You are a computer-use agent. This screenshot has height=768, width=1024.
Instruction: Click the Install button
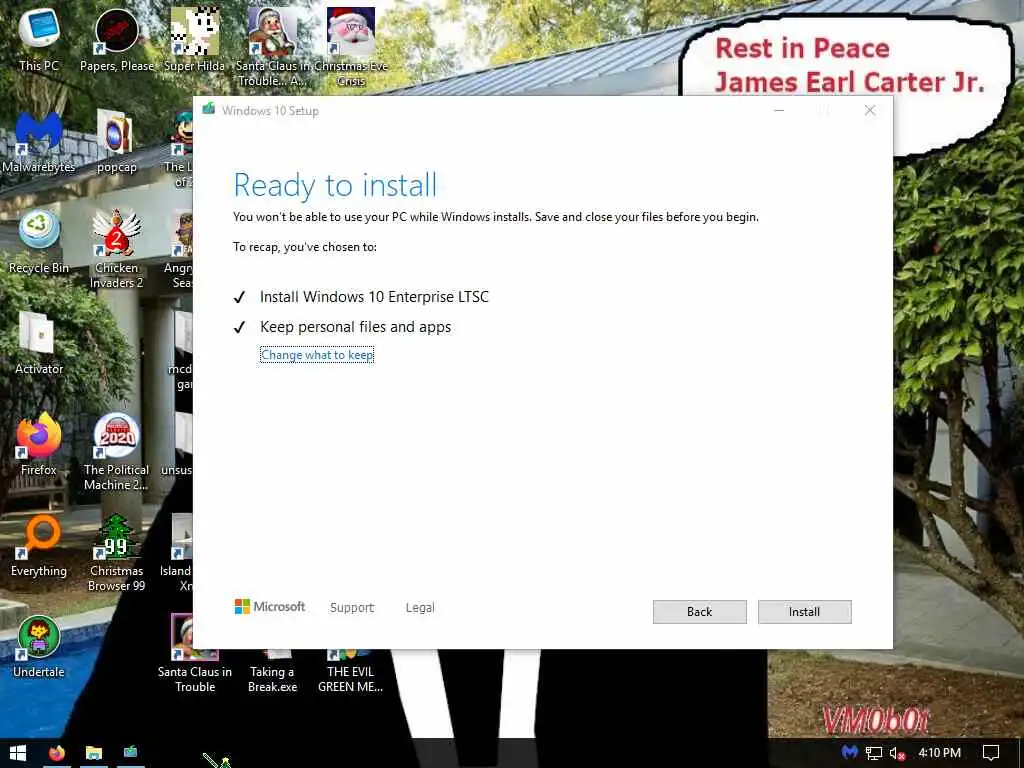tap(805, 612)
